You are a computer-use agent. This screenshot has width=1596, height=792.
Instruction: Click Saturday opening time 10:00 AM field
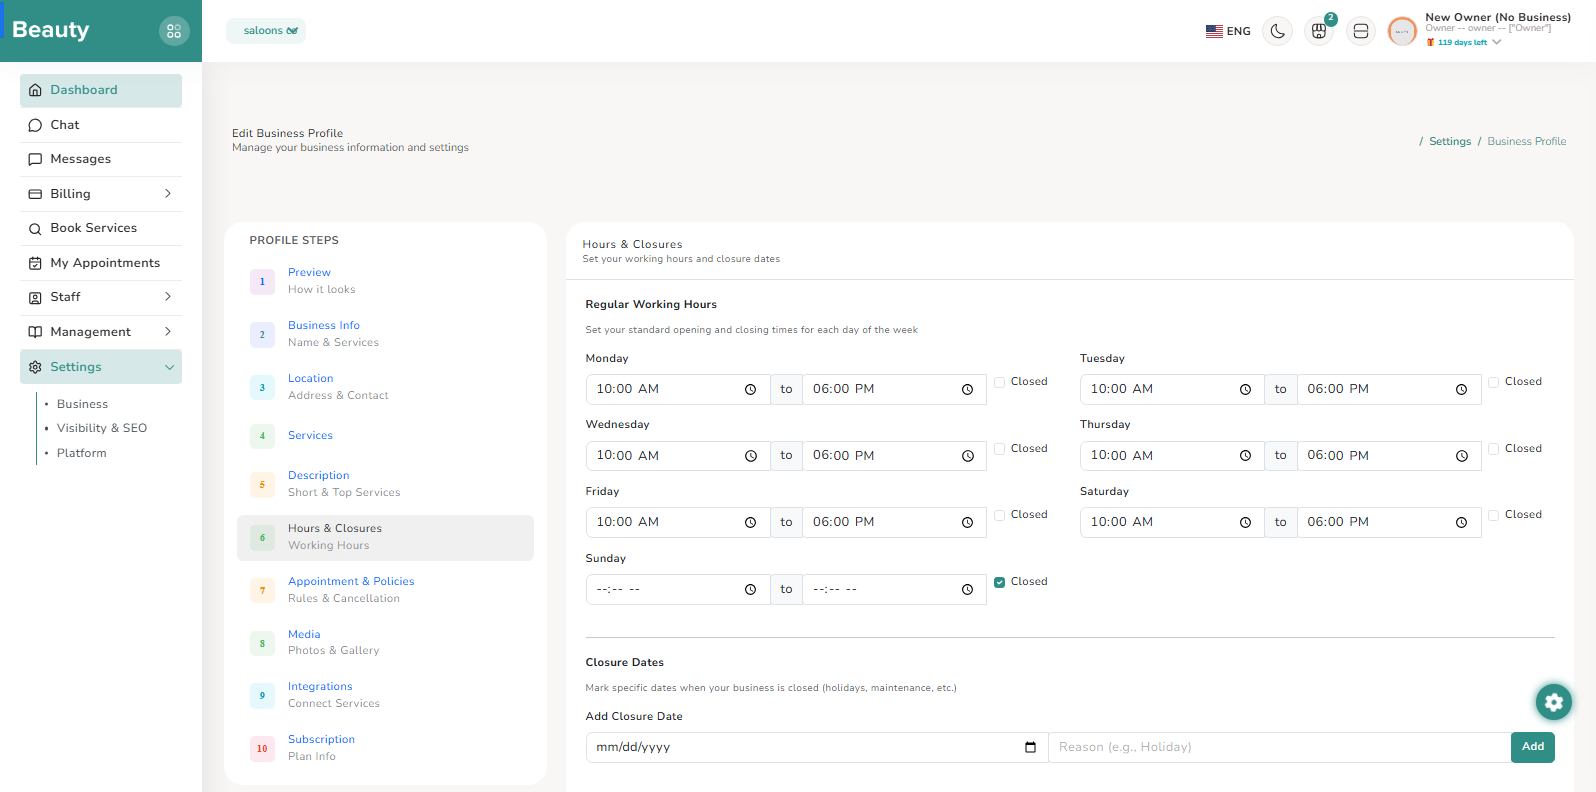tap(1172, 522)
